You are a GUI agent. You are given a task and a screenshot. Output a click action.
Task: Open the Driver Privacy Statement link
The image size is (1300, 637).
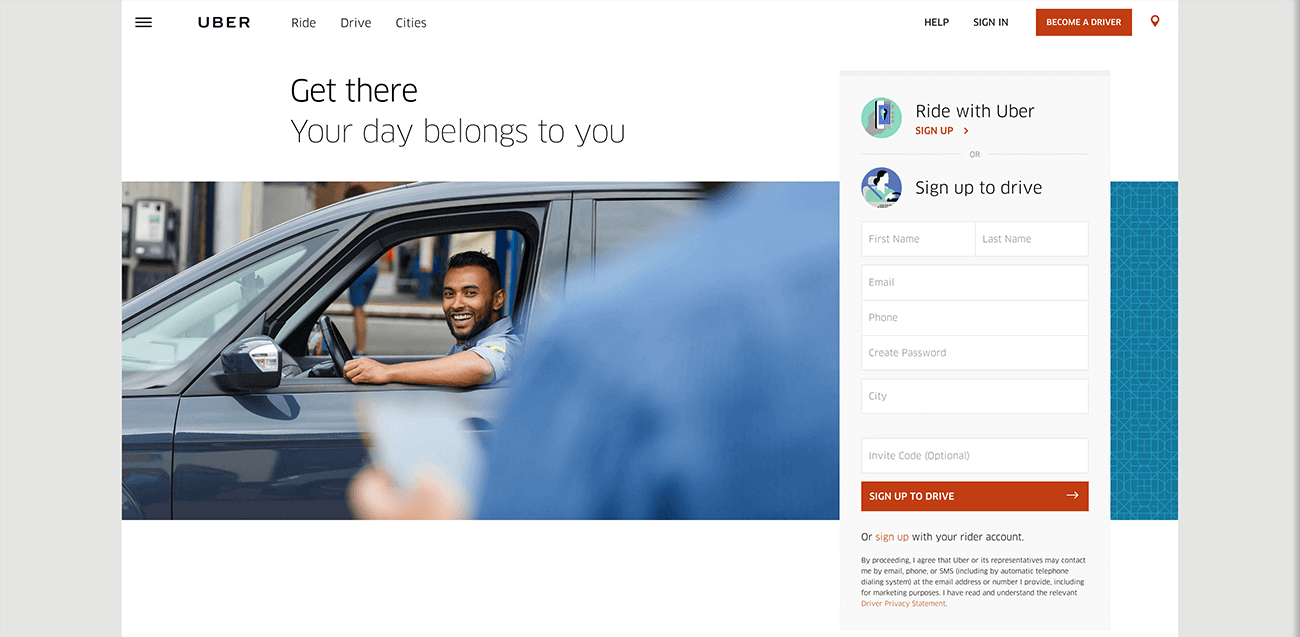click(x=903, y=604)
